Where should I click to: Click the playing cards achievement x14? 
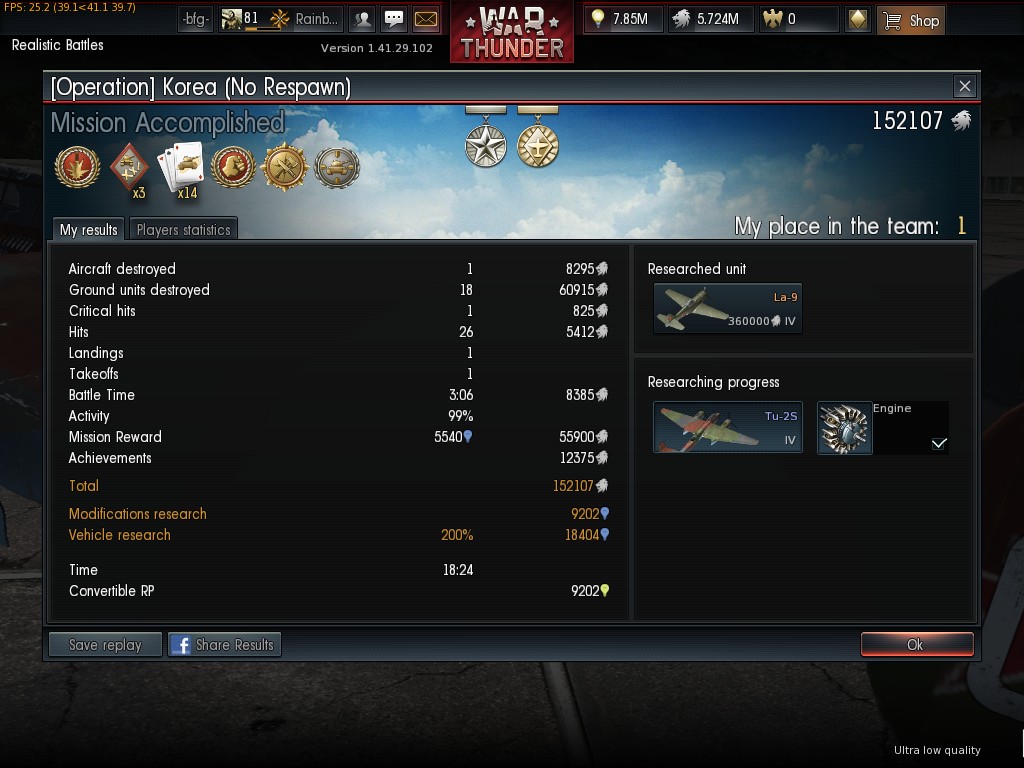(x=180, y=170)
